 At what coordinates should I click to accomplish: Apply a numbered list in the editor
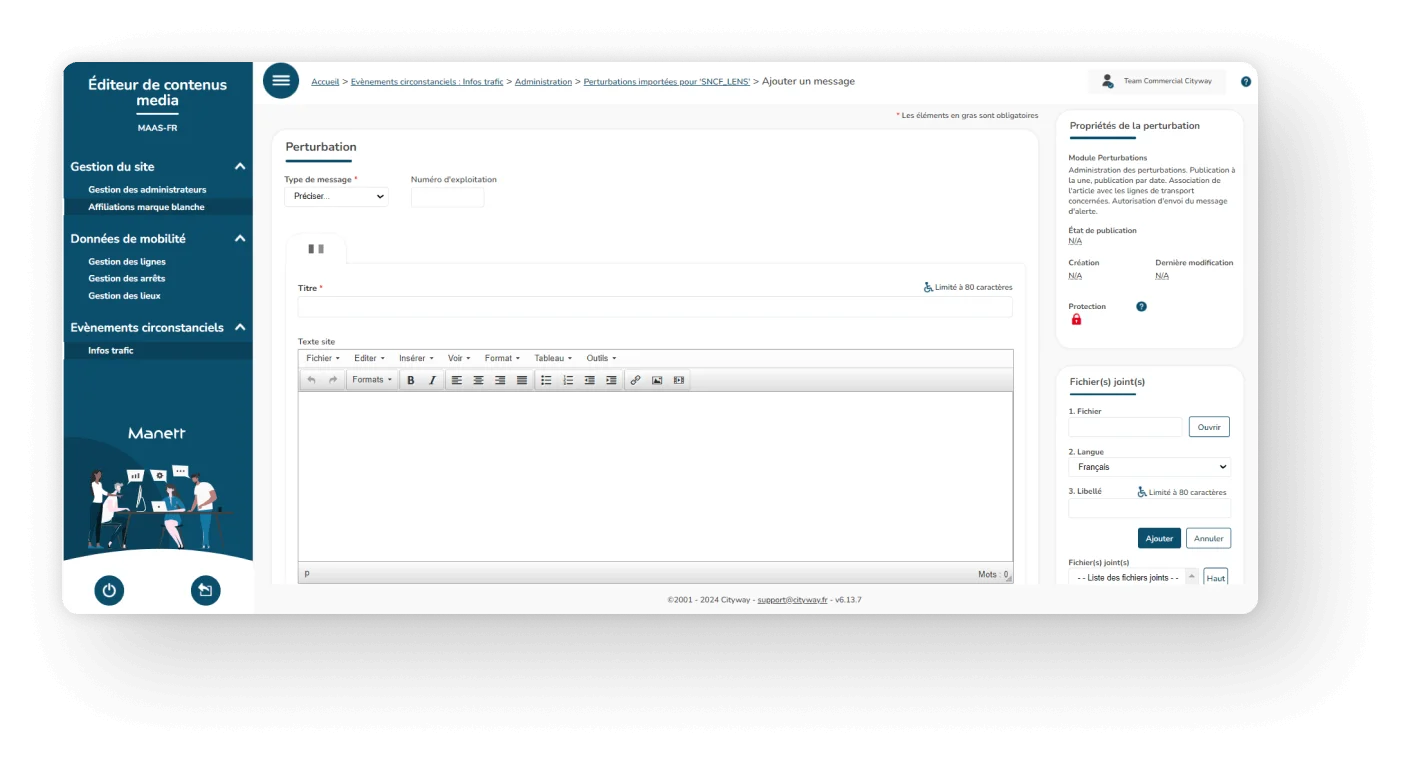[x=568, y=380]
